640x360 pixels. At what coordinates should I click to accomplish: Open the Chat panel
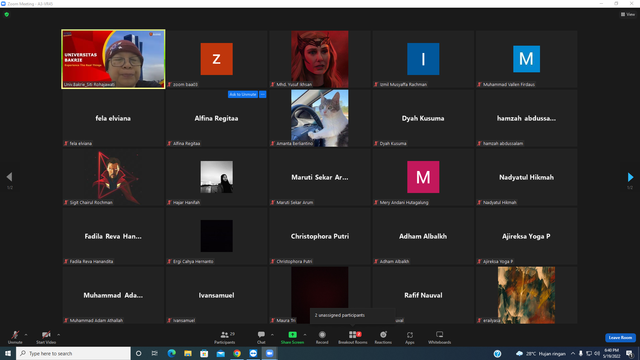pyautogui.click(x=261, y=337)
